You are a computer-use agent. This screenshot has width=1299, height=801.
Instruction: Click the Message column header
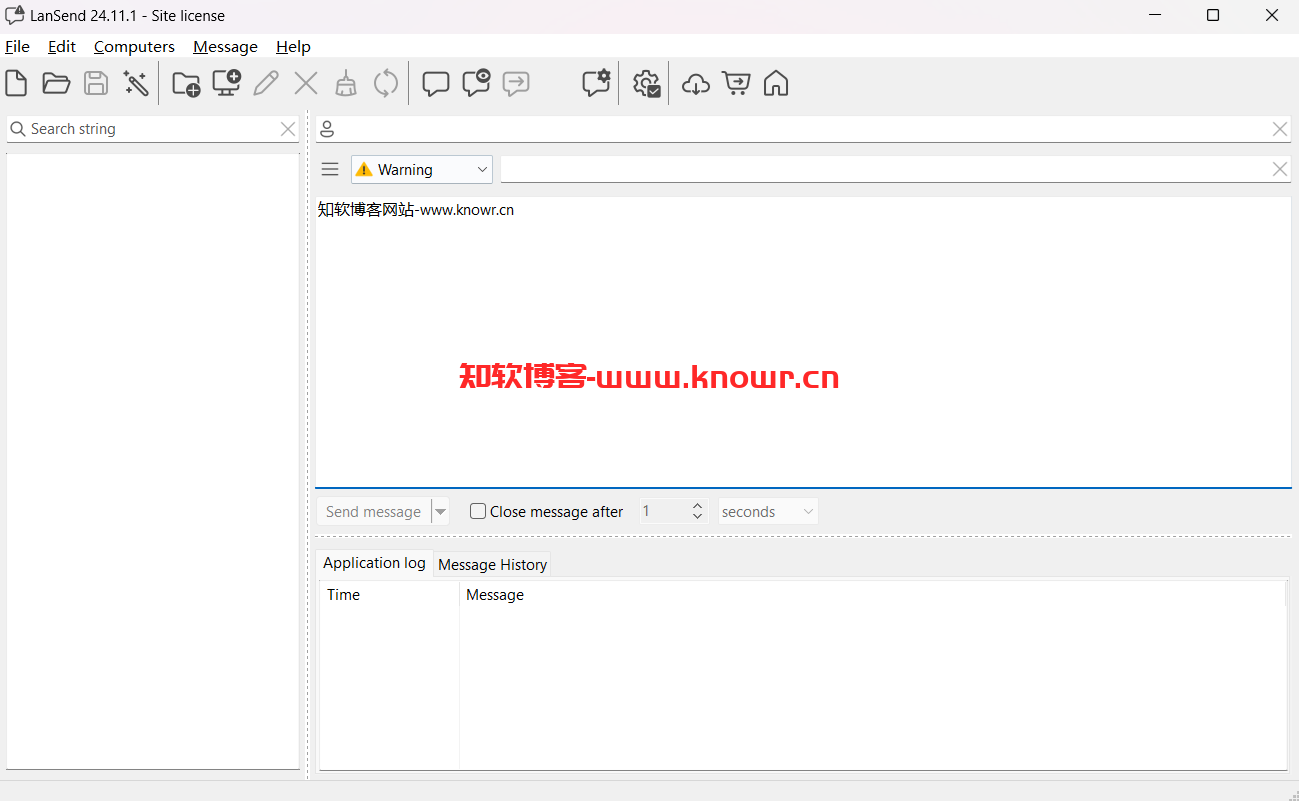(872, 594)
